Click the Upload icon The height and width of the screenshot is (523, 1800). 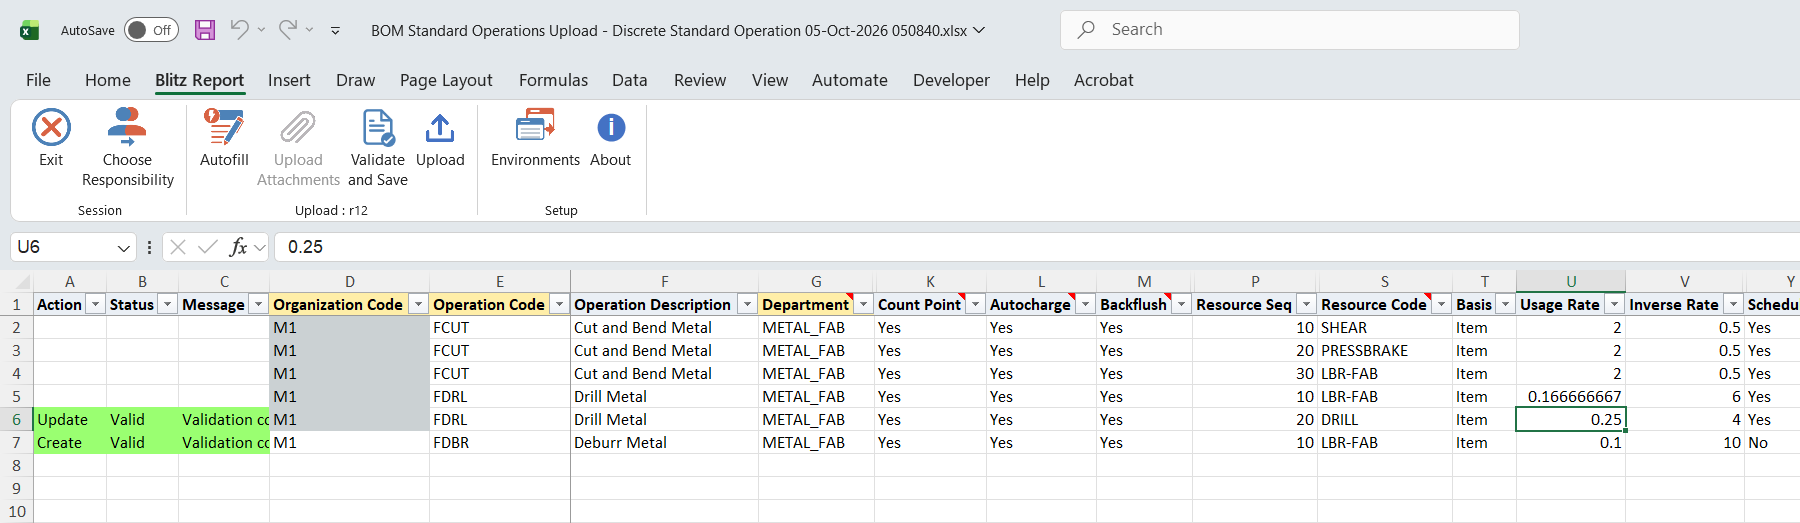click(x=440, y=128)
